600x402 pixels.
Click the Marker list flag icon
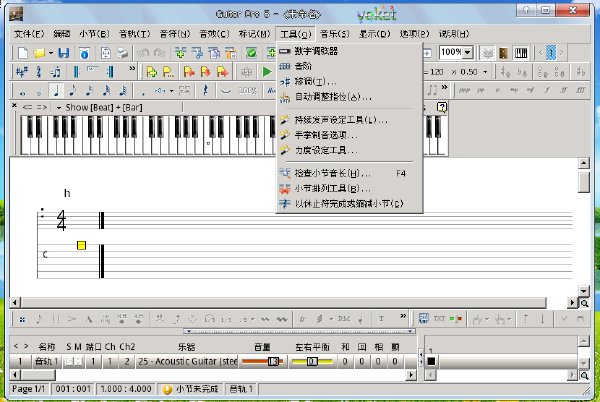tap(168, 72)
